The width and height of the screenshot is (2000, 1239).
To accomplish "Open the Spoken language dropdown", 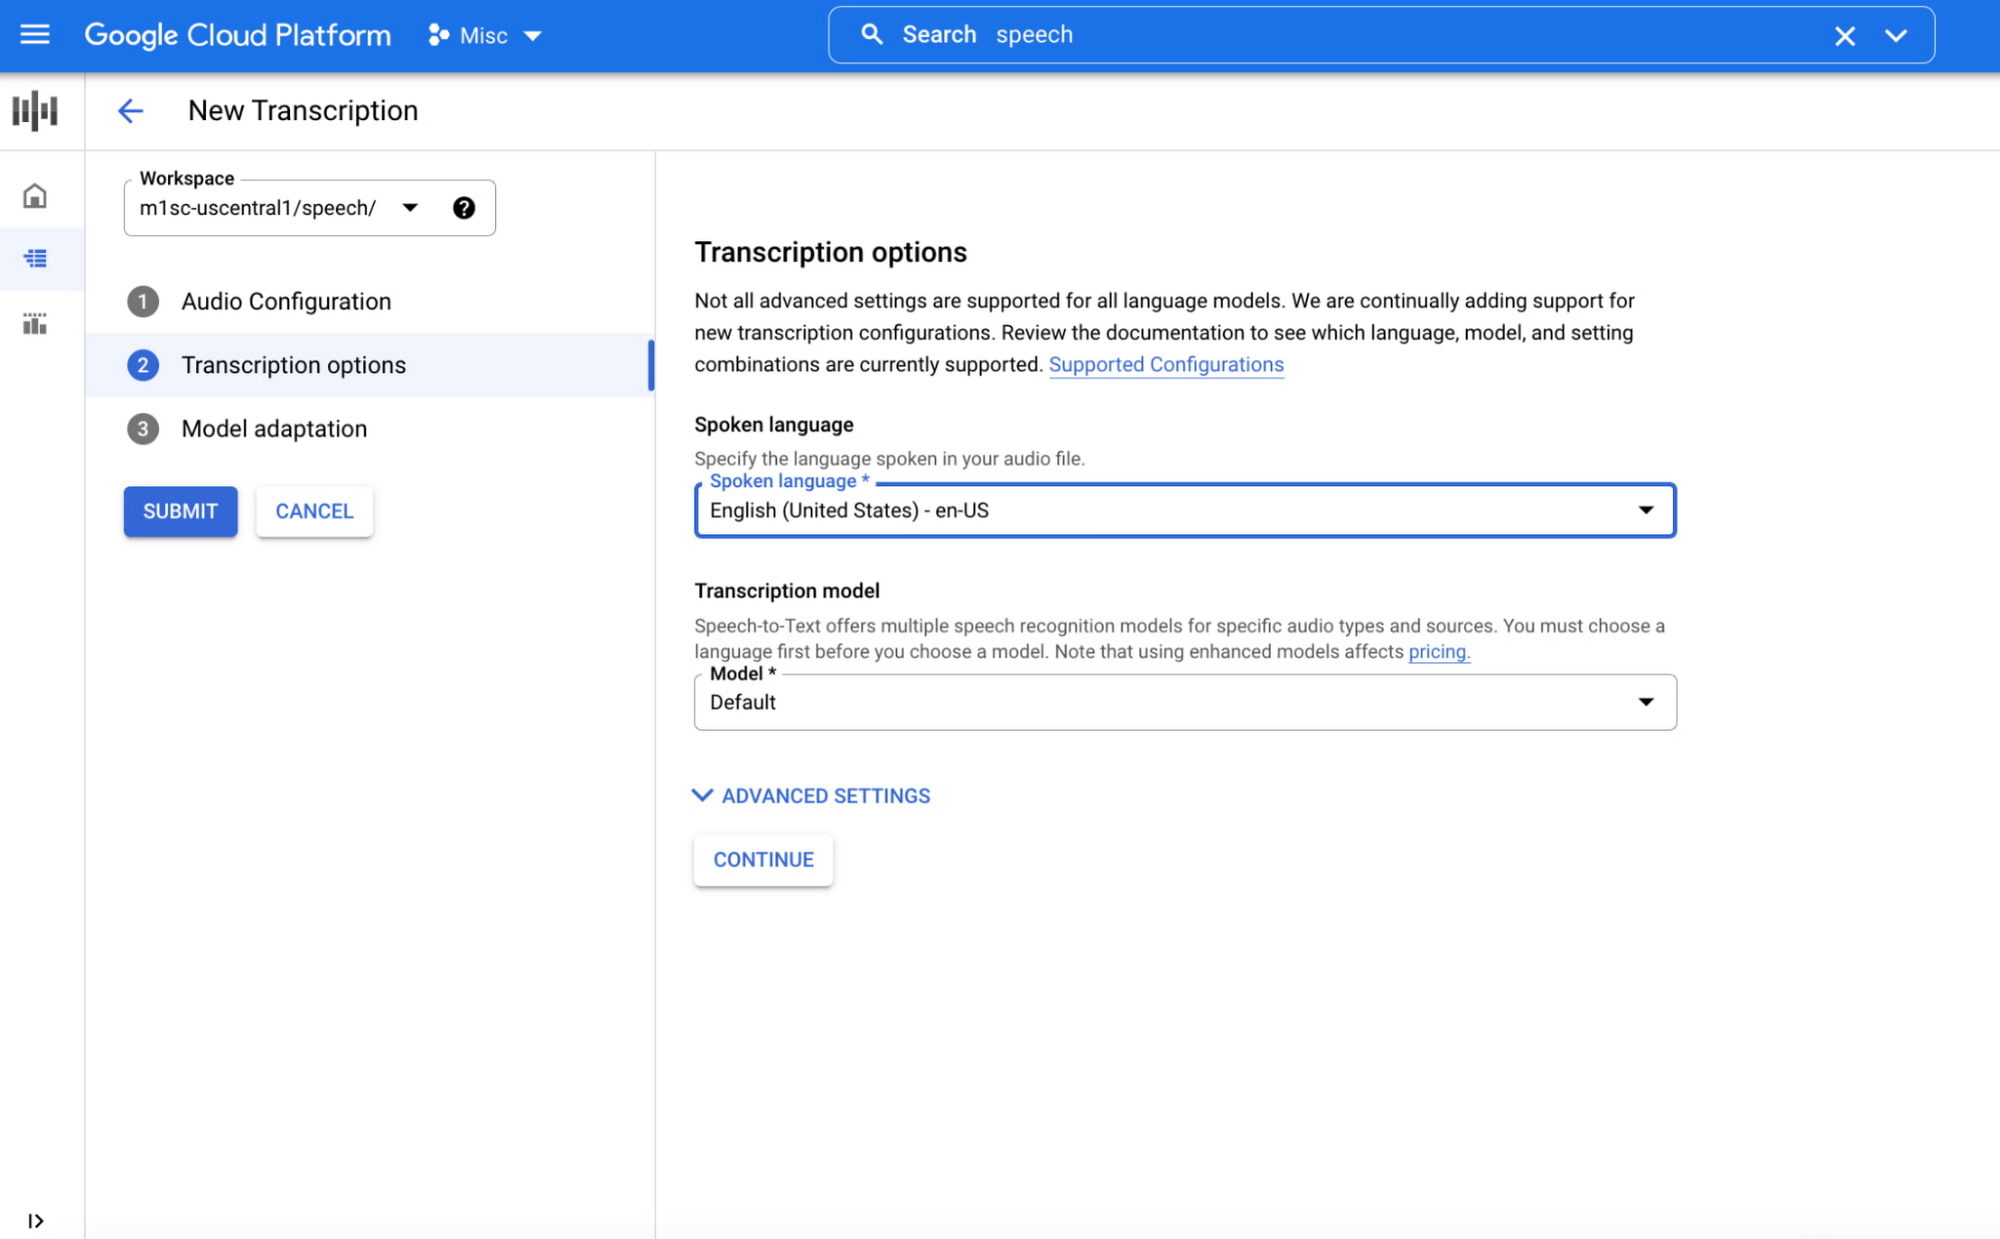I will click(1185, 511).
